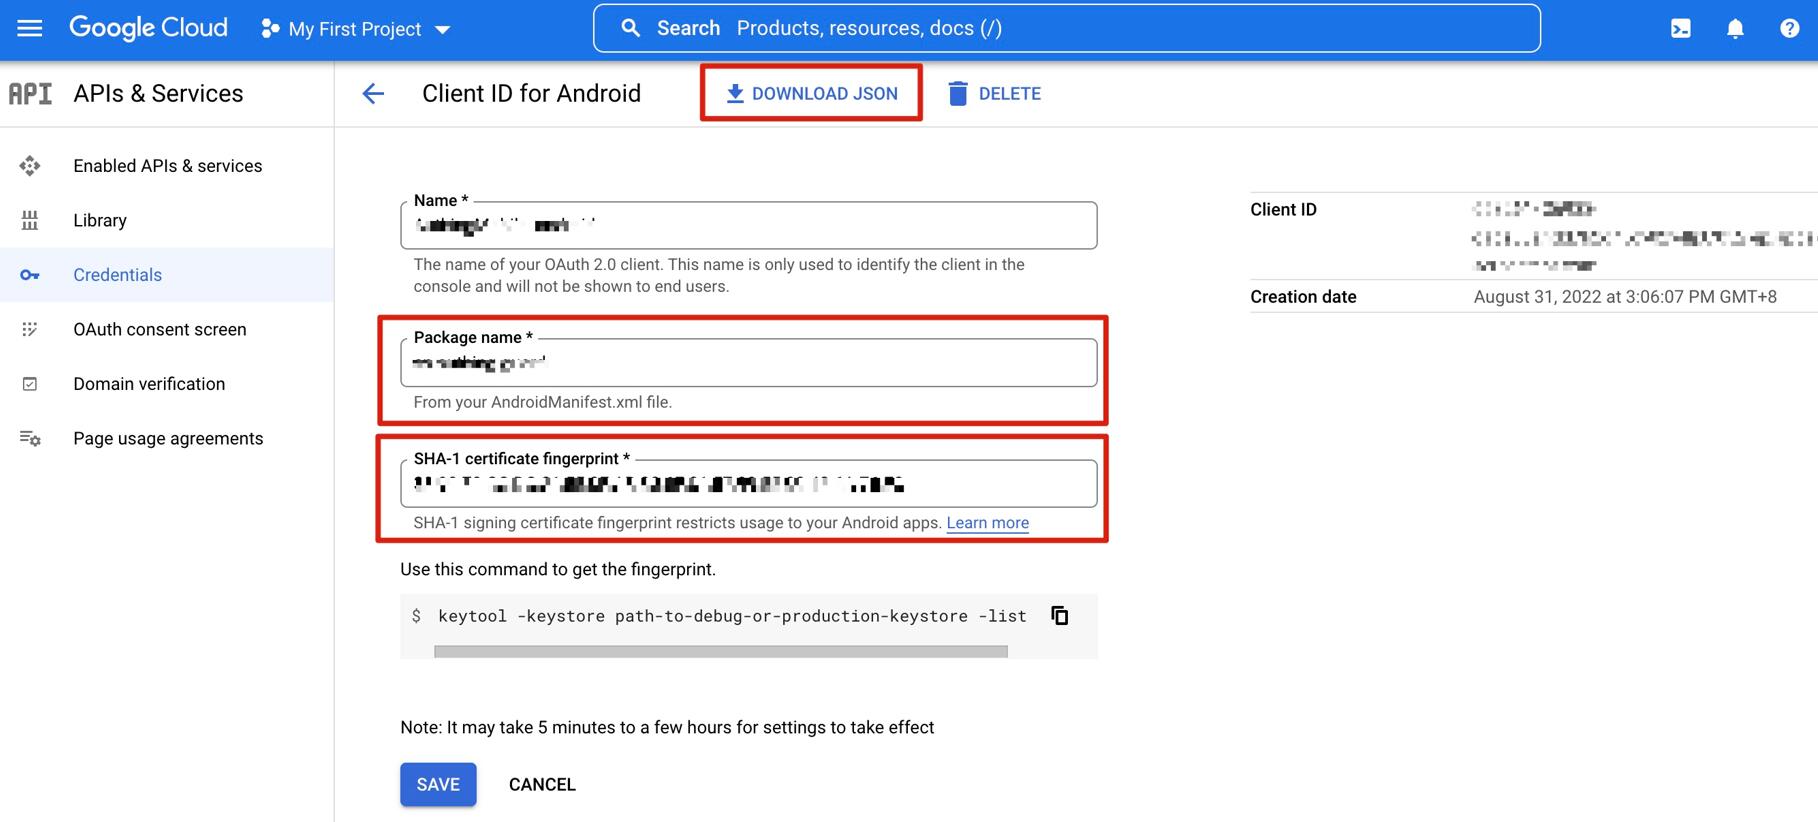Click the trash icon to delete client
Image resolution: width=1818 pixels, height=822 pixels.
tap(957, 94)
